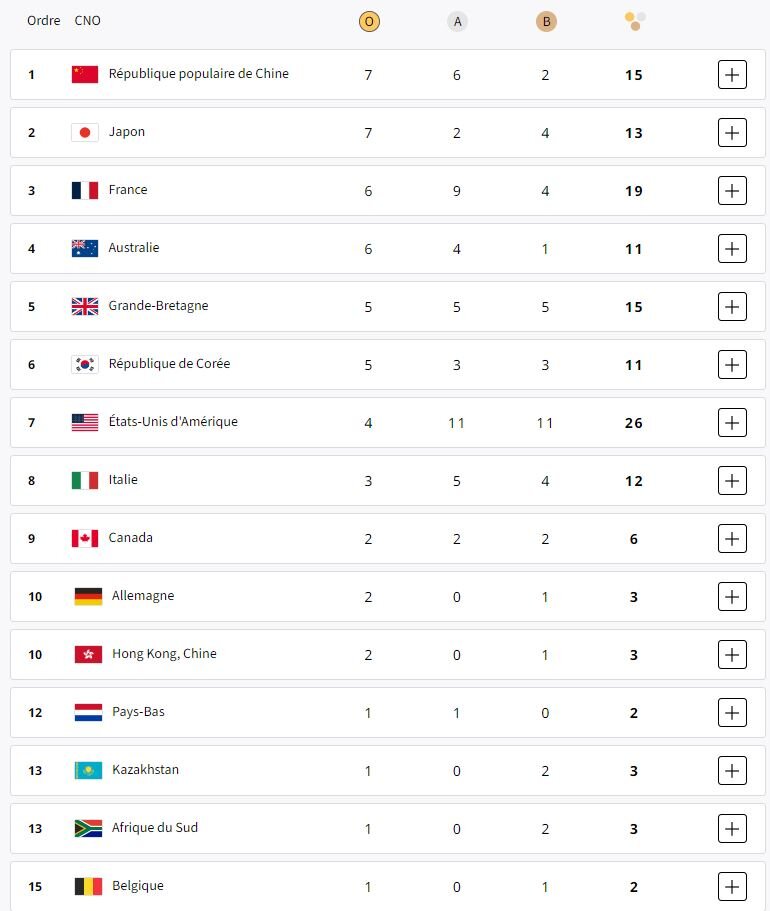Image resolution: width=770 pixels, height=911 pixels.
Task: Click the total medals header icon
Action: click(x=634, y=20)
